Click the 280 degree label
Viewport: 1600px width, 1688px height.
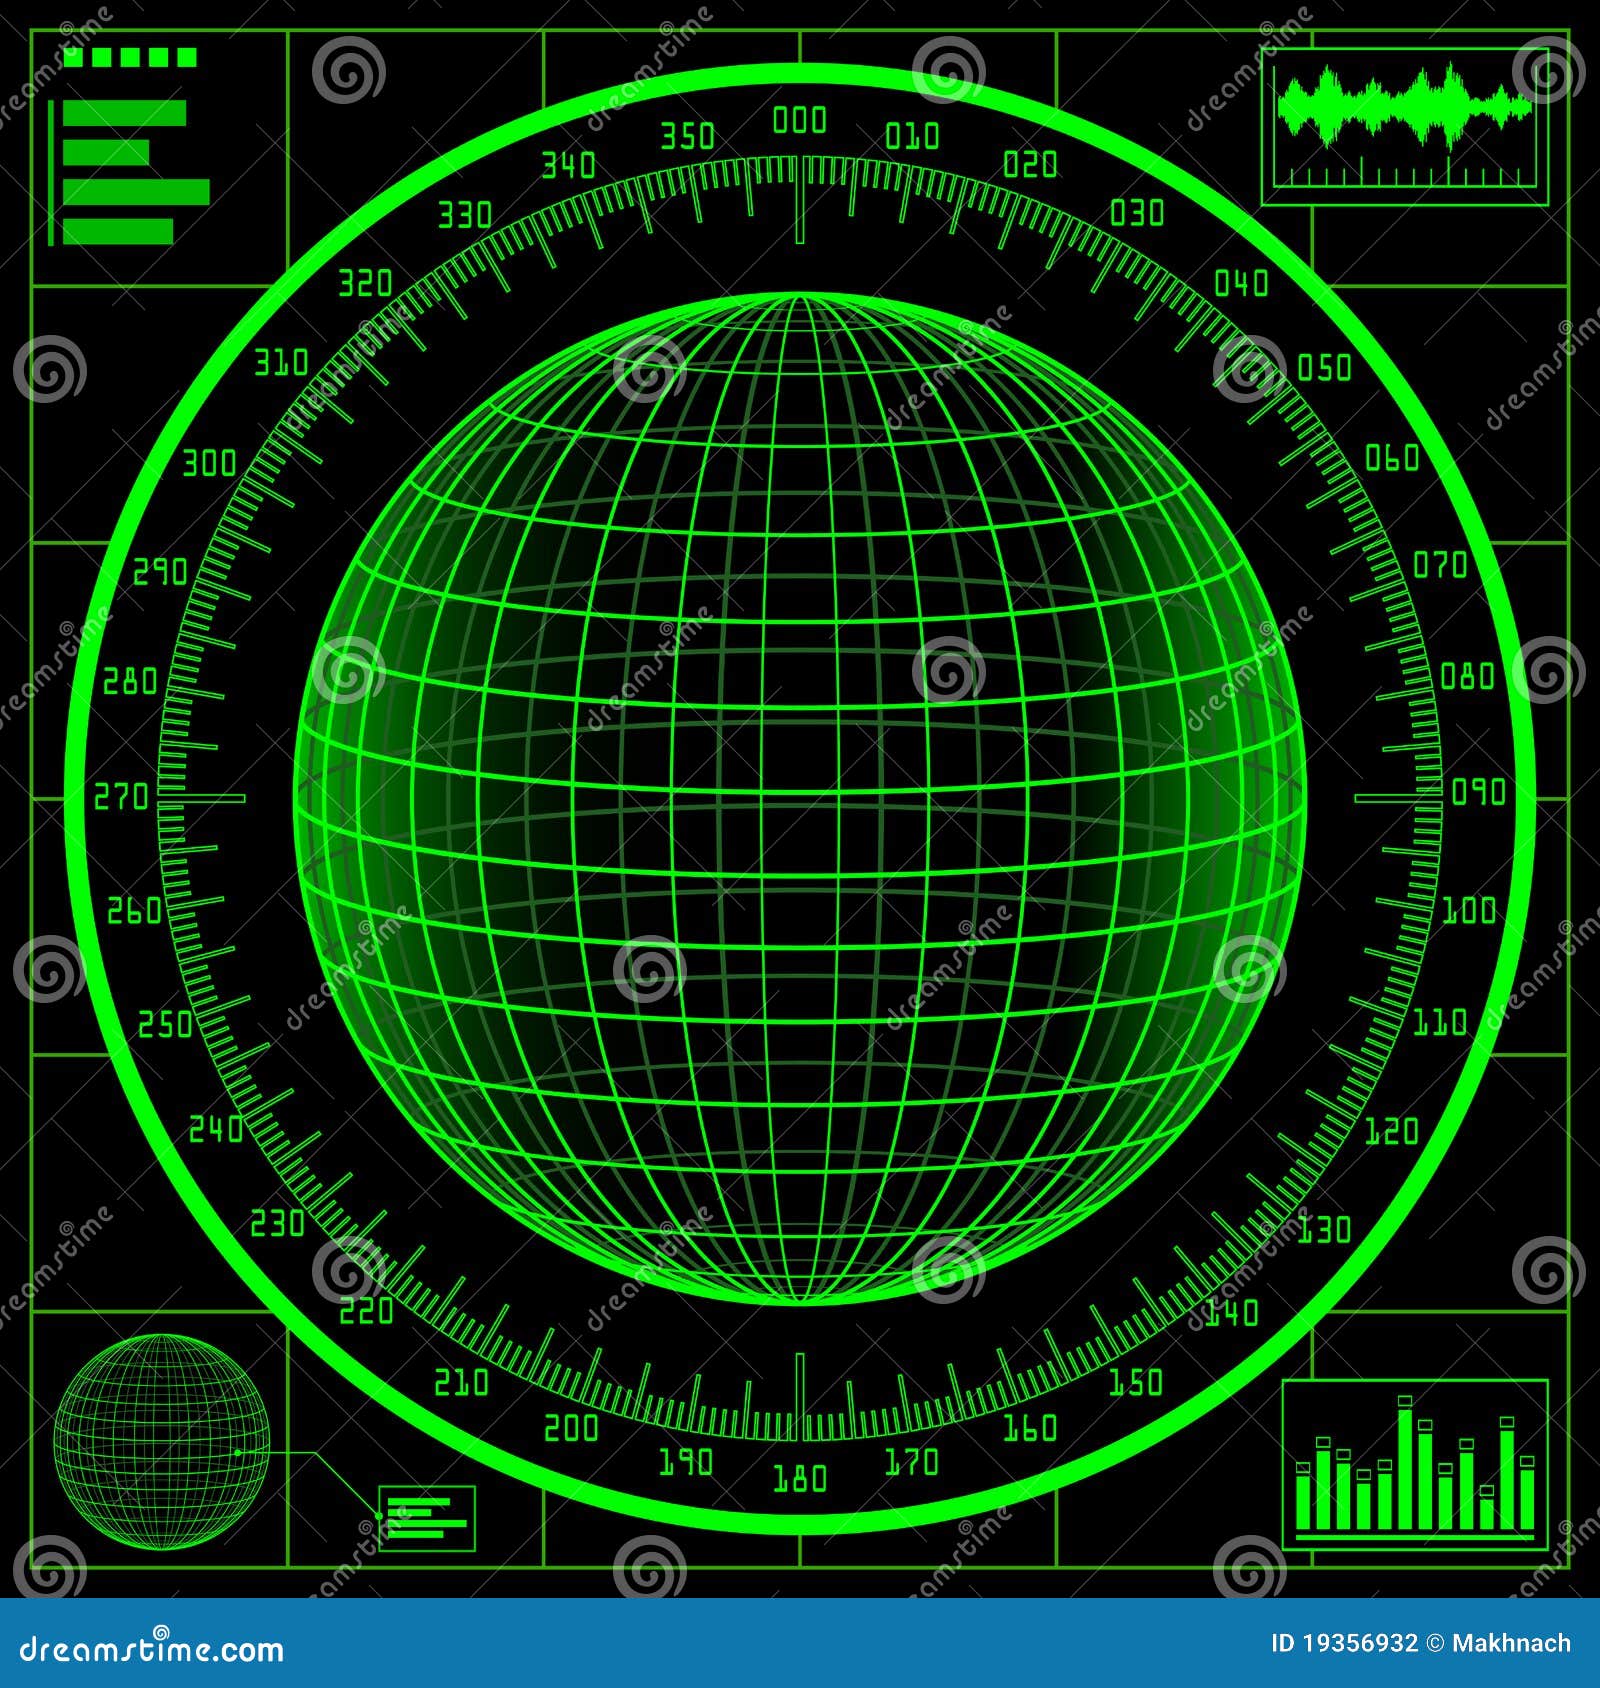[131, 682]
